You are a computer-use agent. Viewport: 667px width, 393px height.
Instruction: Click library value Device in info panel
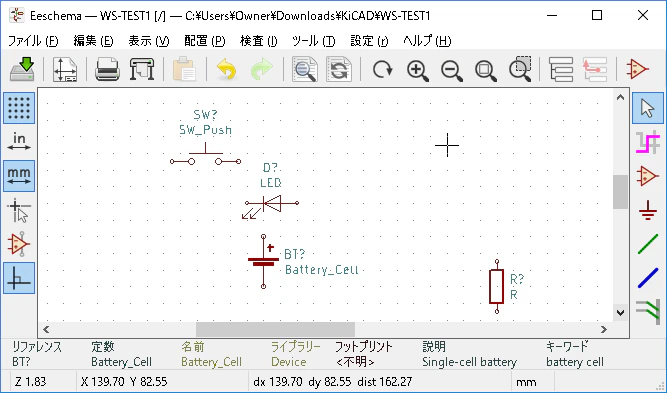tap(289, 362)
